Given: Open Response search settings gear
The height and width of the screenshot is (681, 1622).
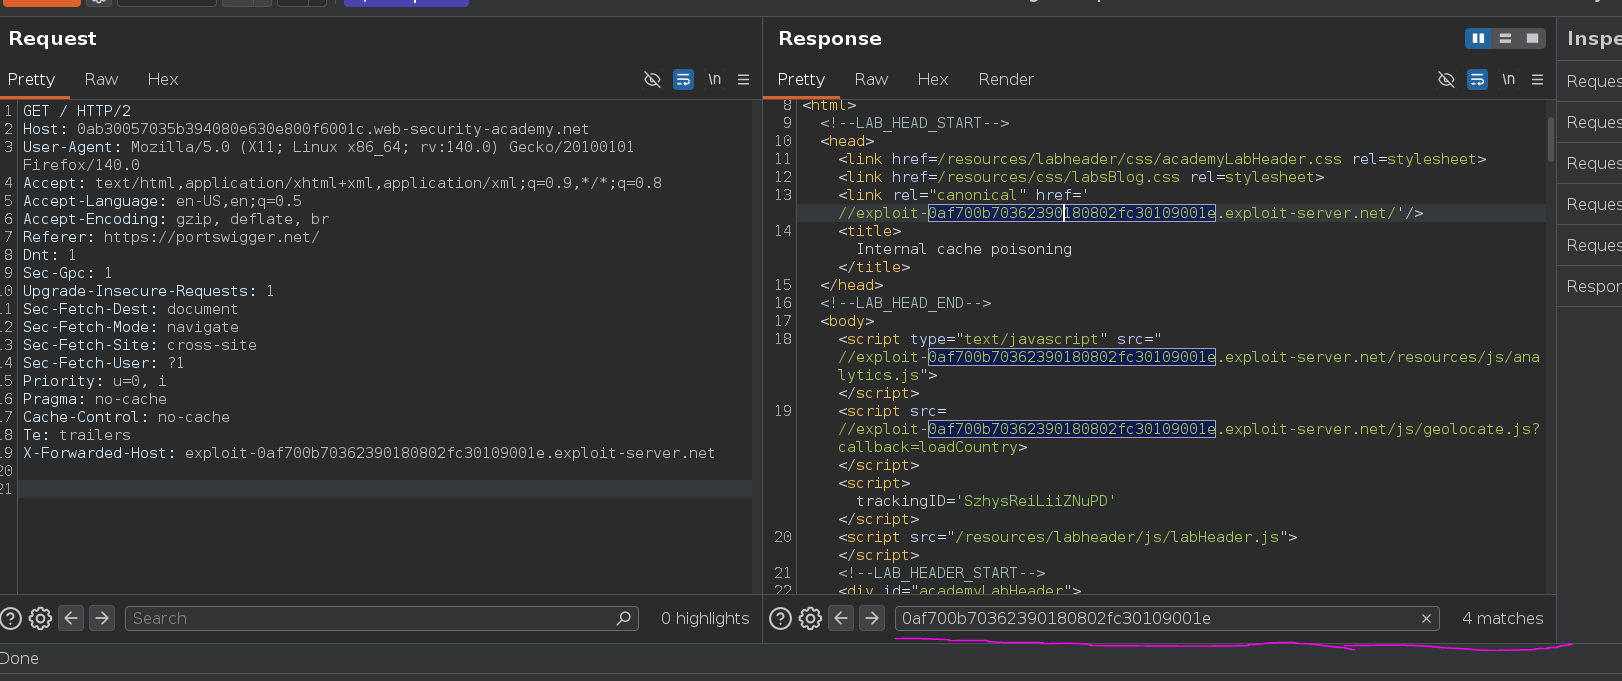Looking at the screenshot, I should coord(810,618).
